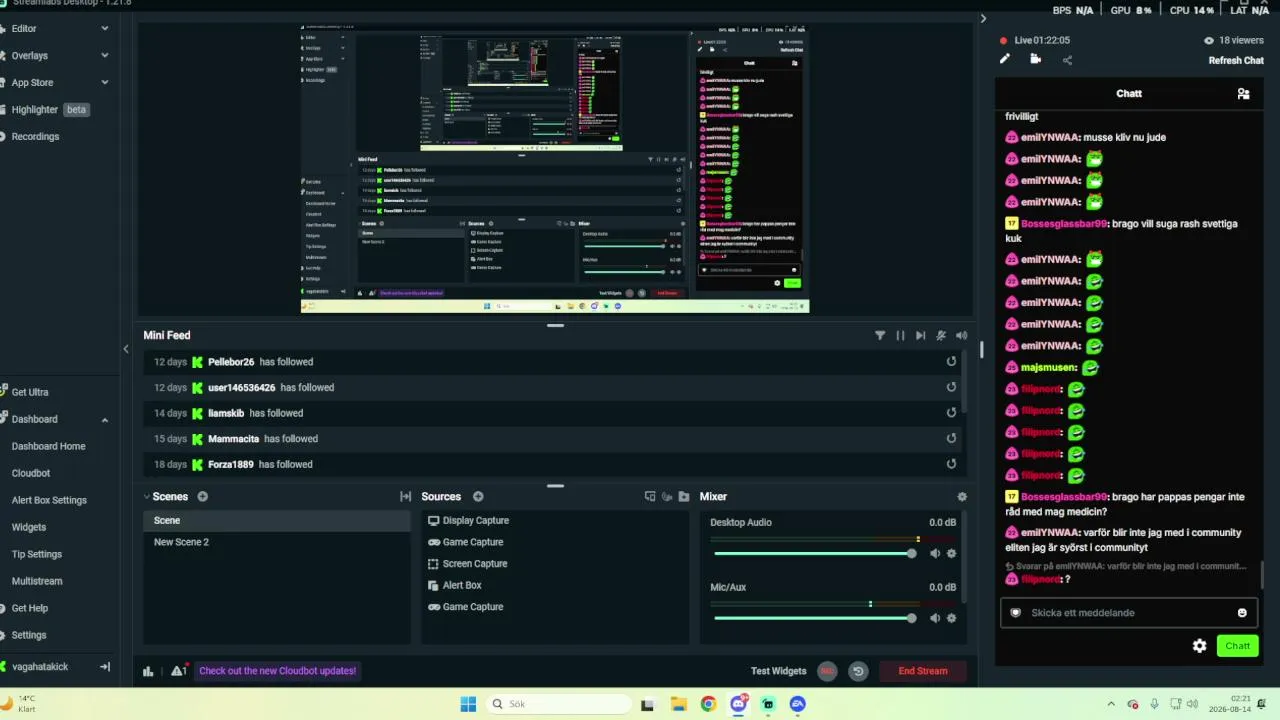Screen dimensions: 1280x720
Task: Share the stream with share icon
Action: 1067,60
